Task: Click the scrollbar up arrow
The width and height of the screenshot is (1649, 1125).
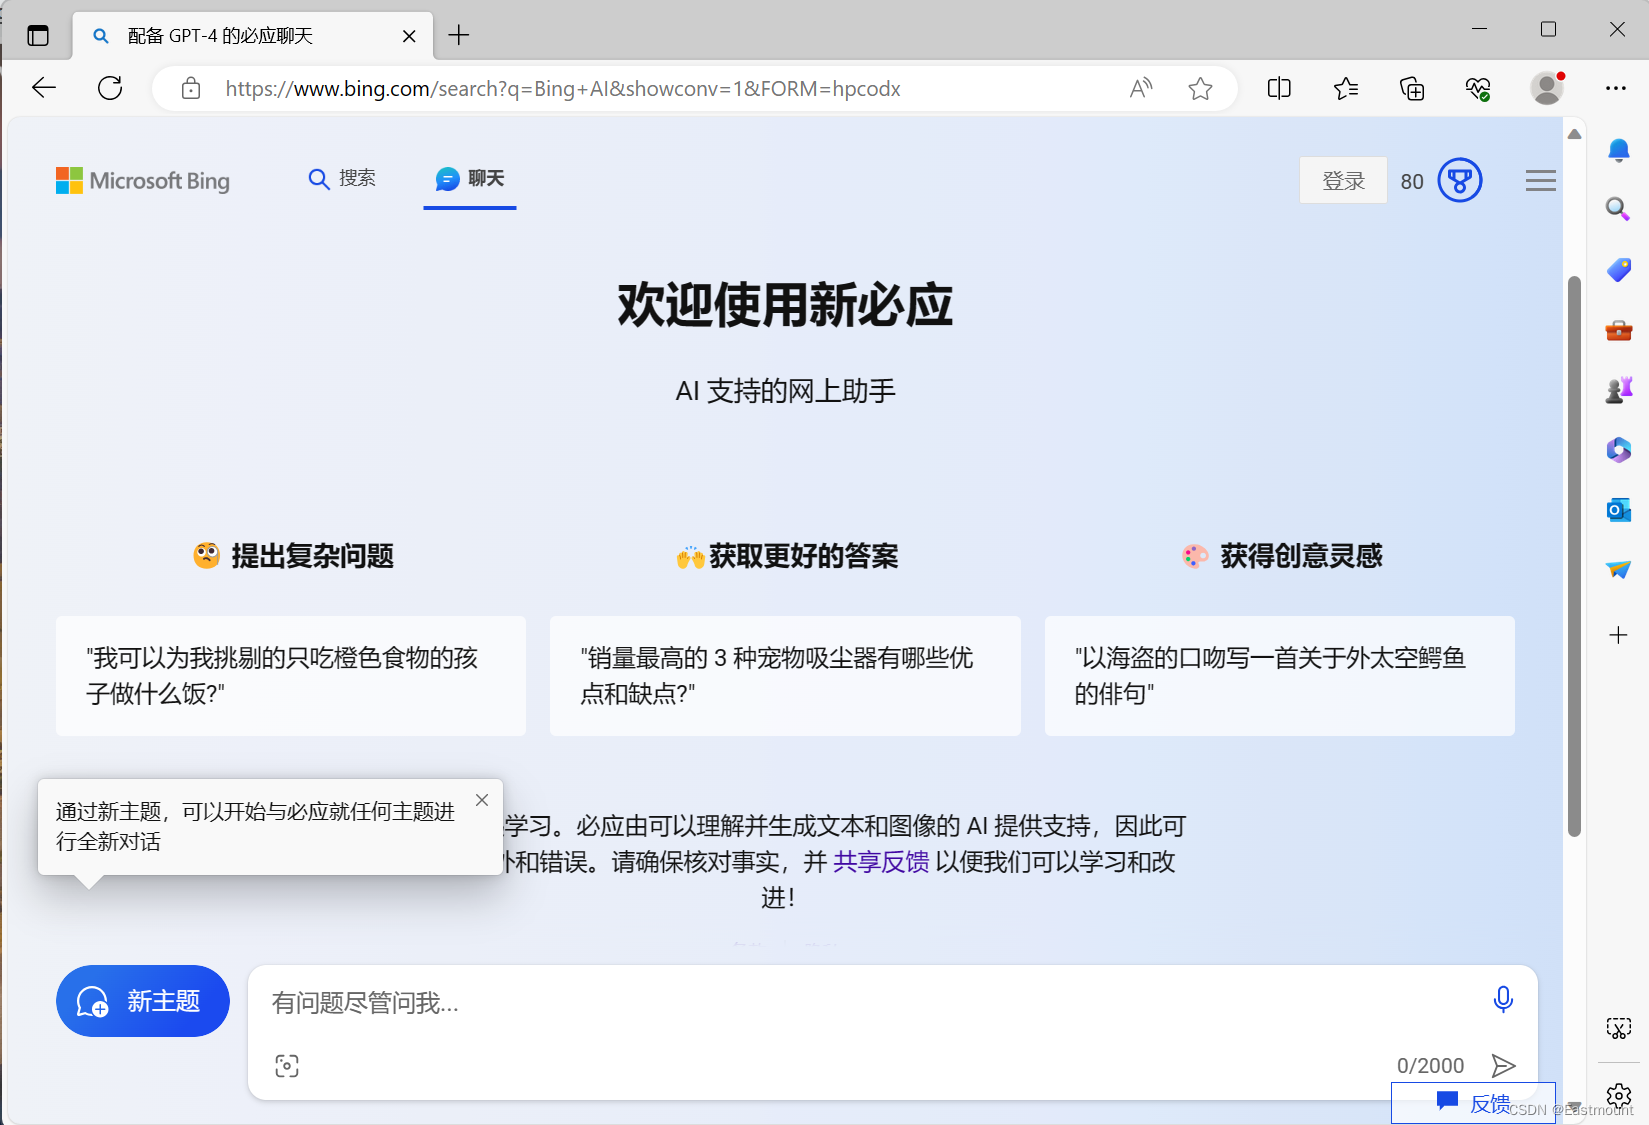Action: pos(1574,134)
